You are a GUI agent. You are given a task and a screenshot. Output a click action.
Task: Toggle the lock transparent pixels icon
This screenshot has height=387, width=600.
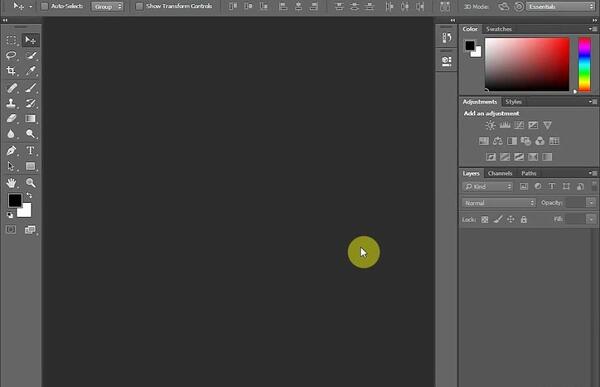point(484,219)
